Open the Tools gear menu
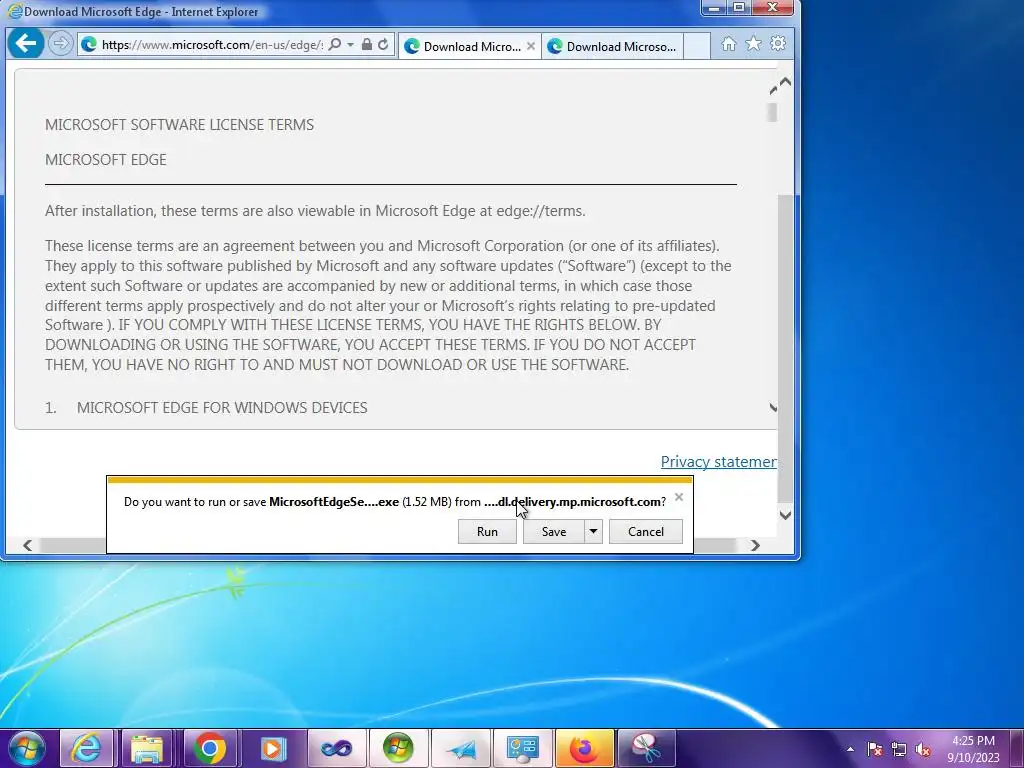Viewport: 1024px width, 768px height. pyautogui.click(x=778, y=44)
